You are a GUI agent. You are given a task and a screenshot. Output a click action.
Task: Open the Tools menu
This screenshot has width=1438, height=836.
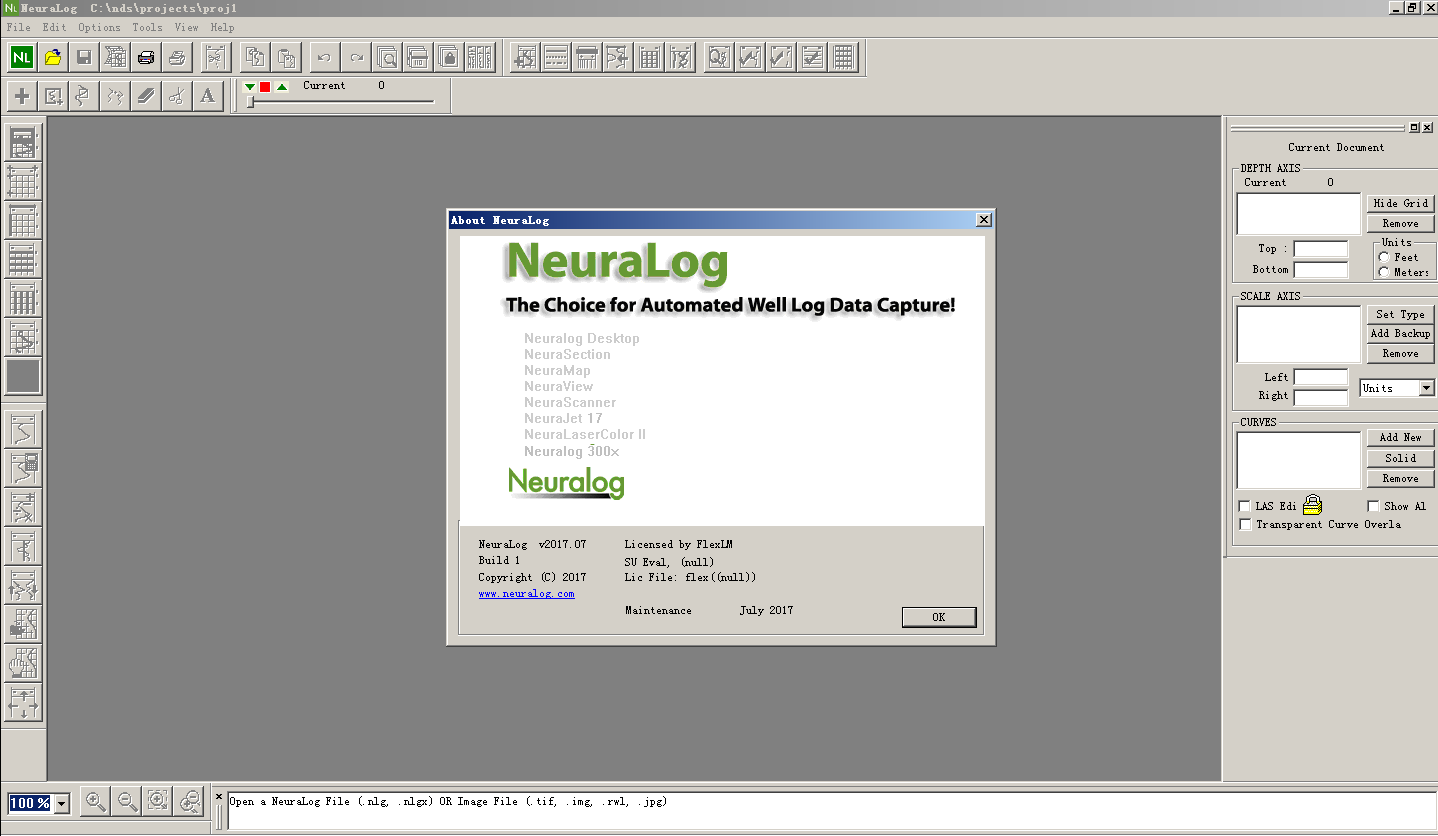(147, 27)
